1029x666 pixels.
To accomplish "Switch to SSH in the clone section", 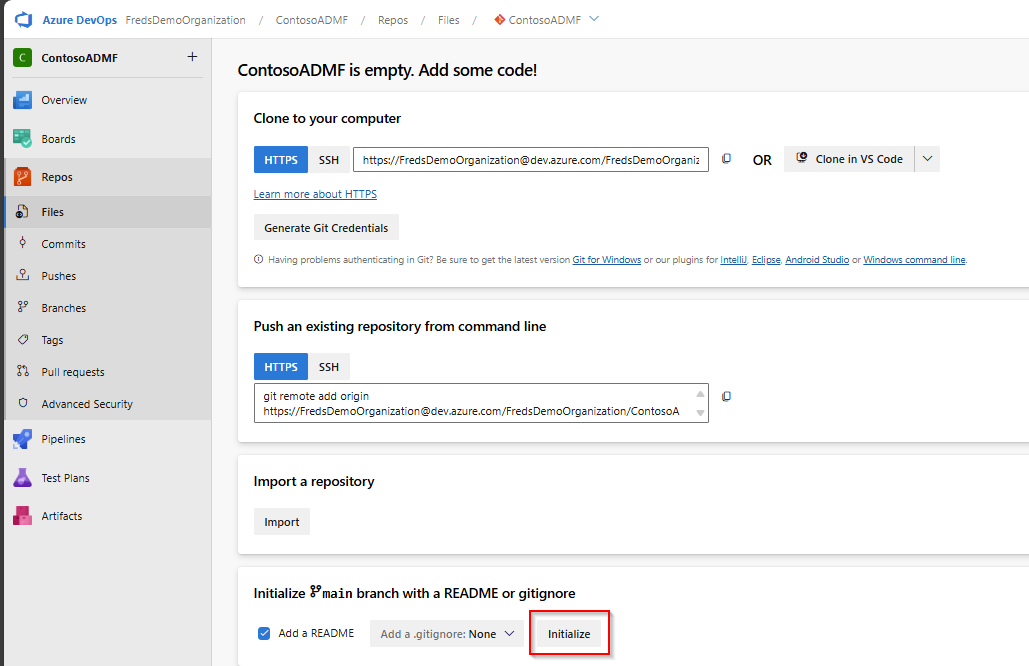I will pos(328,158).
